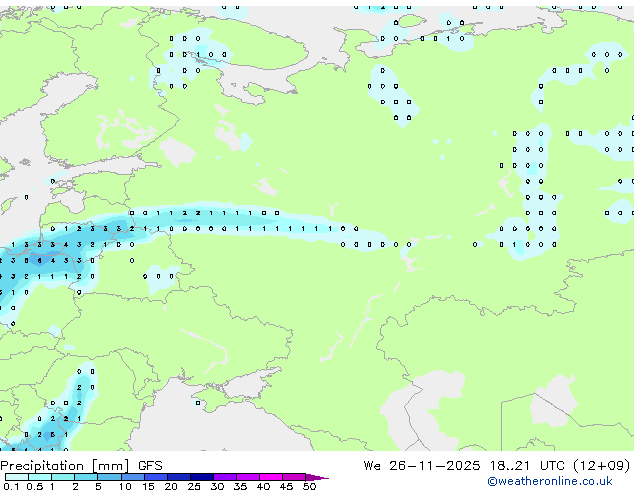Select the 20 mm dark blue legend swatch
634x490 pixels.
tap(179, 477)
